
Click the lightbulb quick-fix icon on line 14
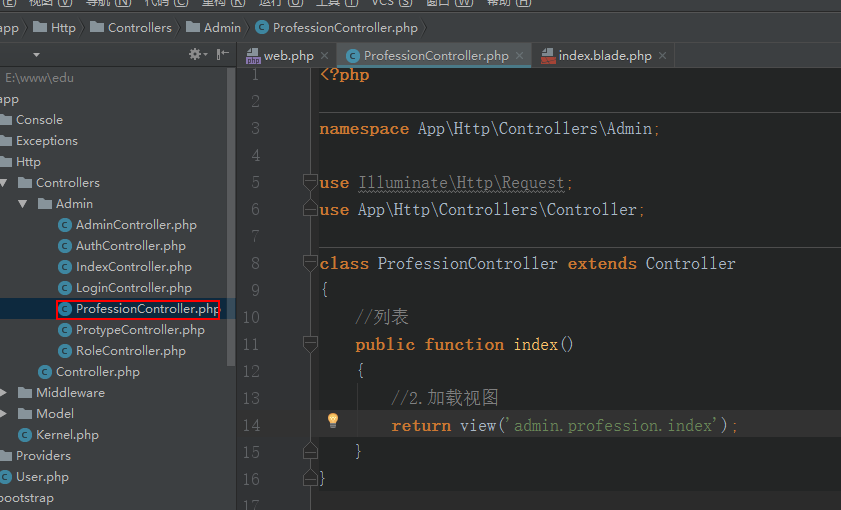click(x=333, y=421)
